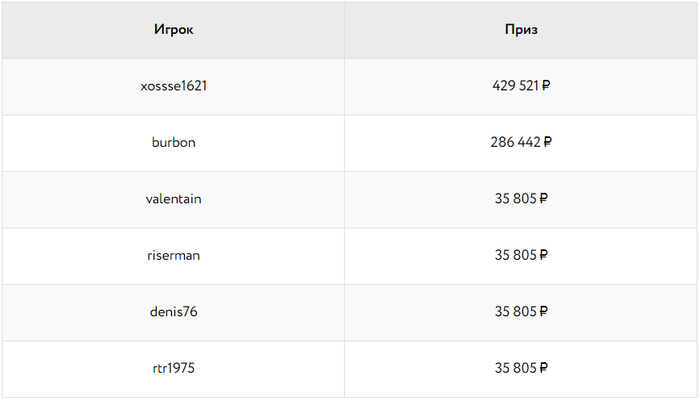Select the 286 442 prize amount

pyautogui.click(x=515, y=142)
